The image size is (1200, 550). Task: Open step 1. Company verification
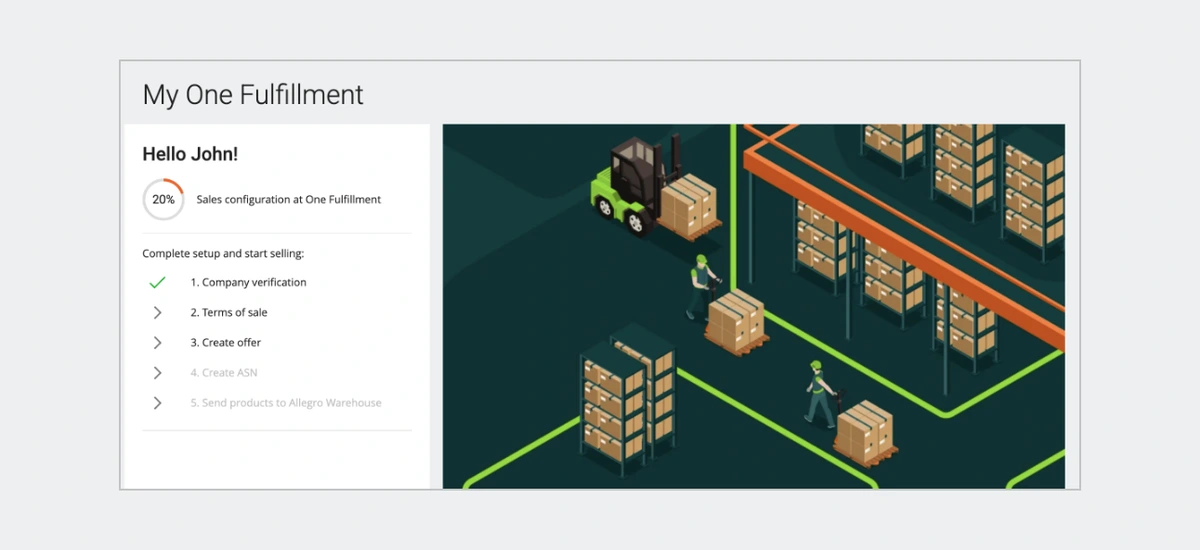pos(248,283)
